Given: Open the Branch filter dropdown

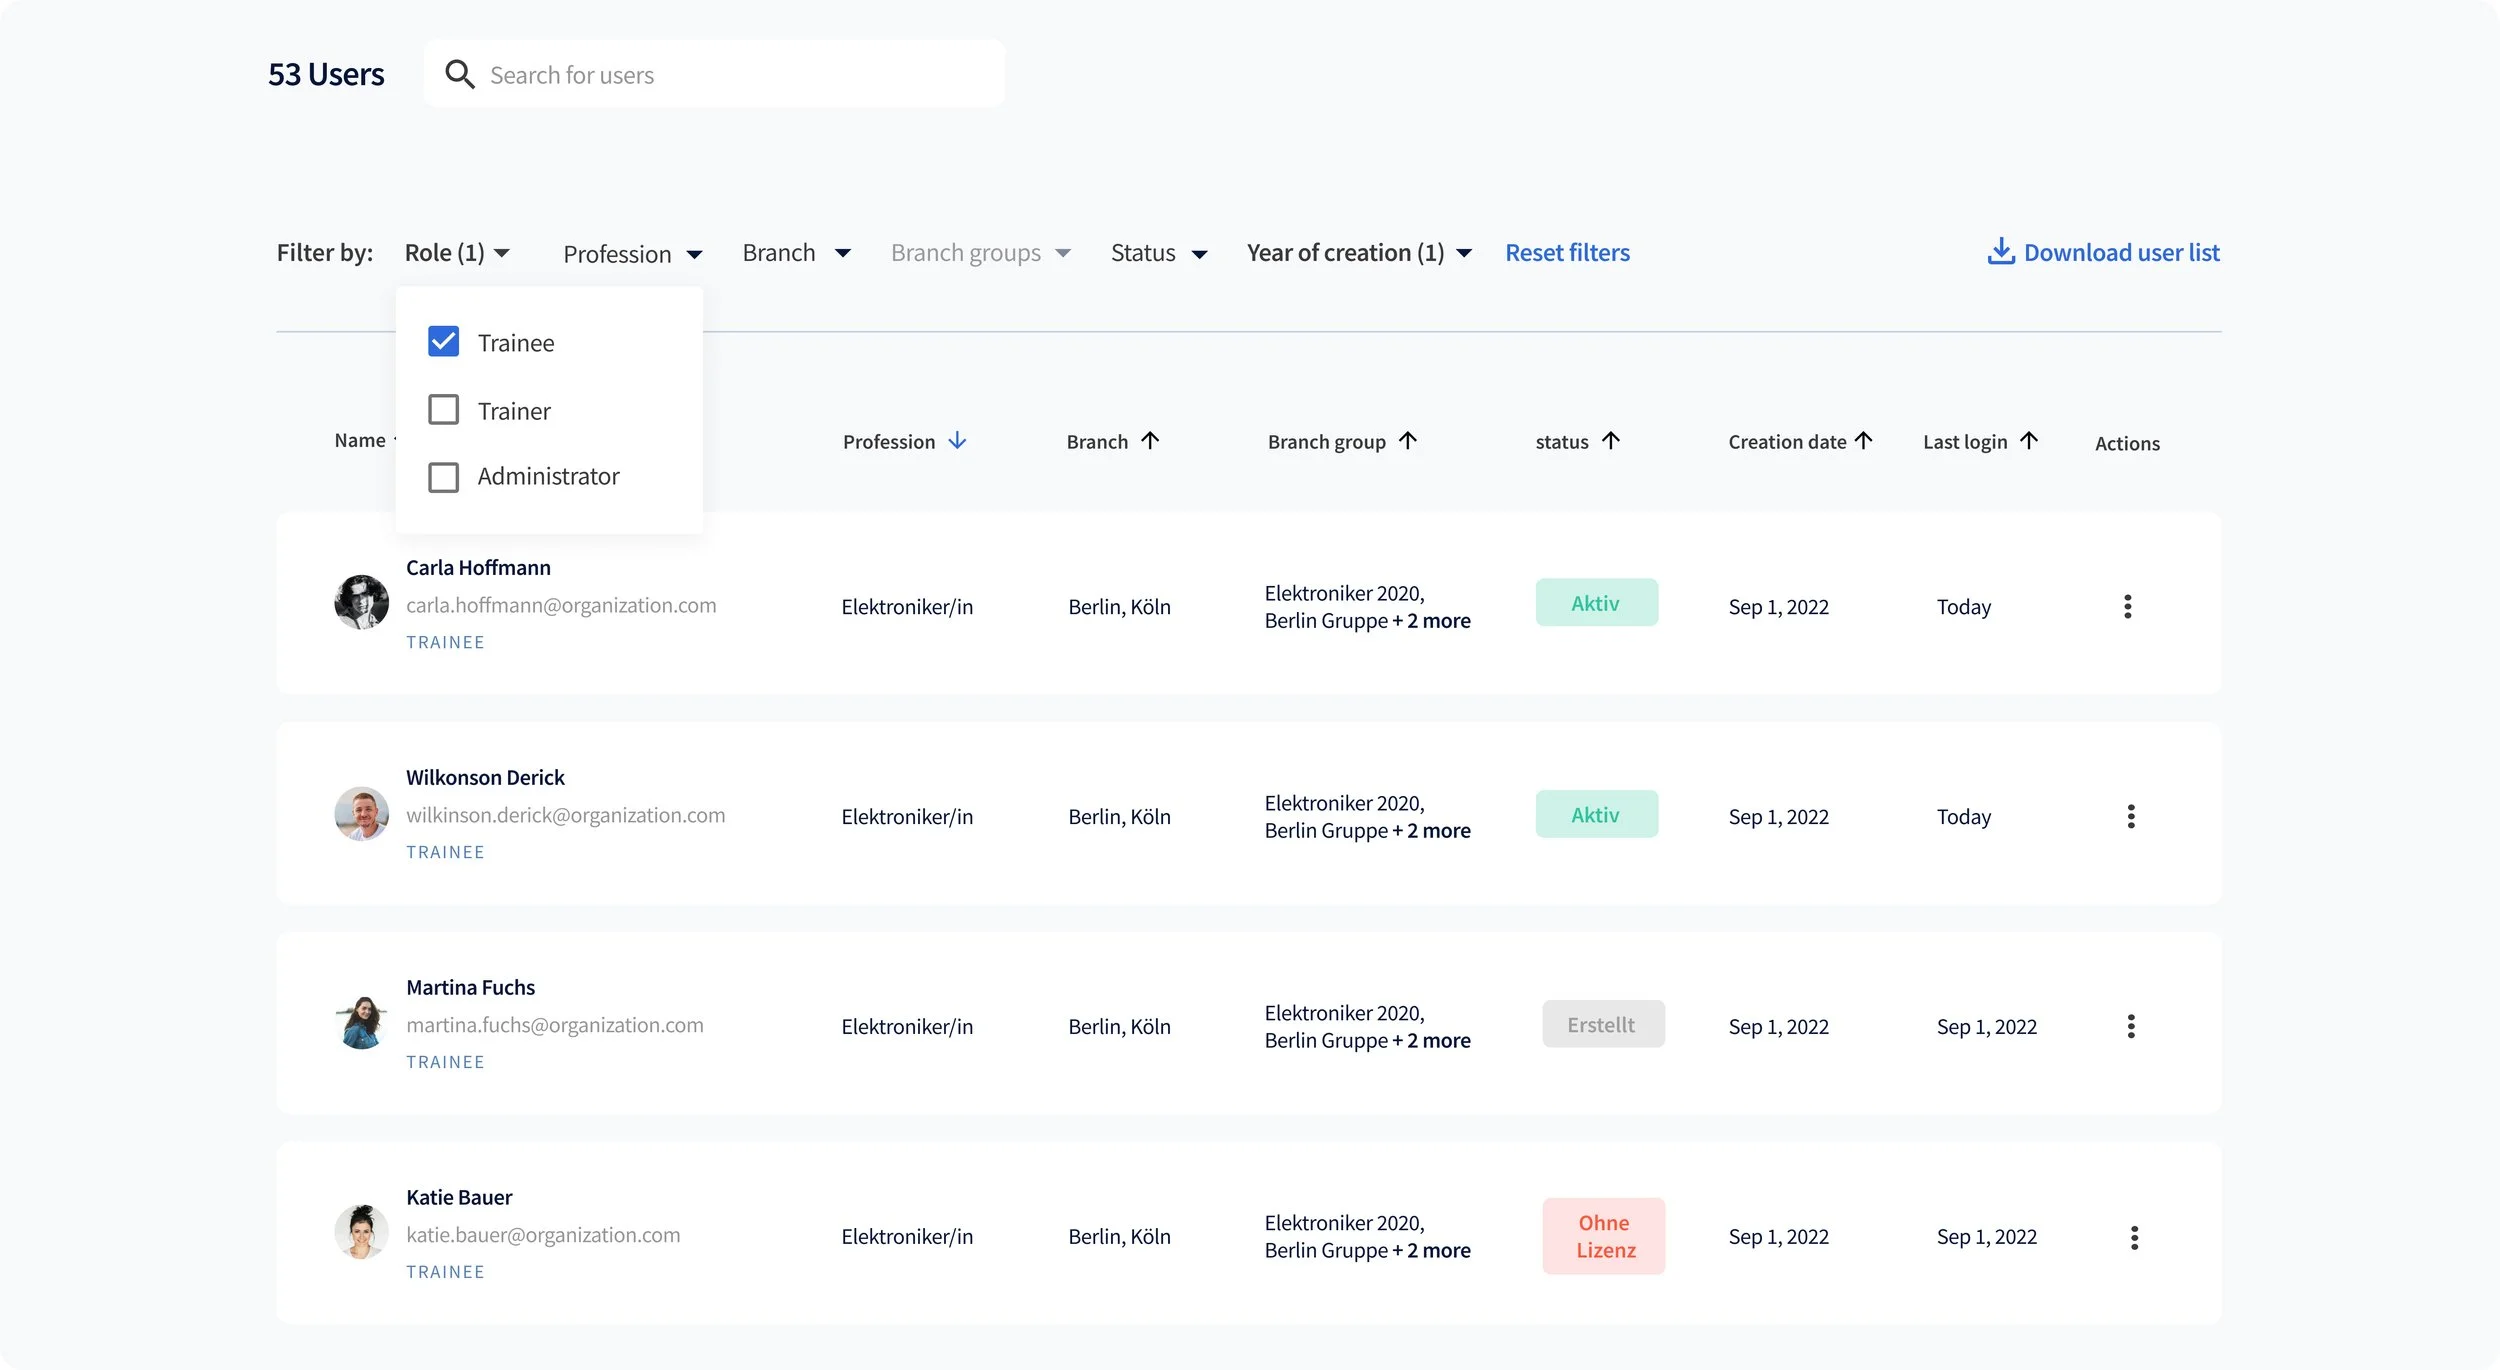Looking at the screenshot, I should click(x=796, y=253).
